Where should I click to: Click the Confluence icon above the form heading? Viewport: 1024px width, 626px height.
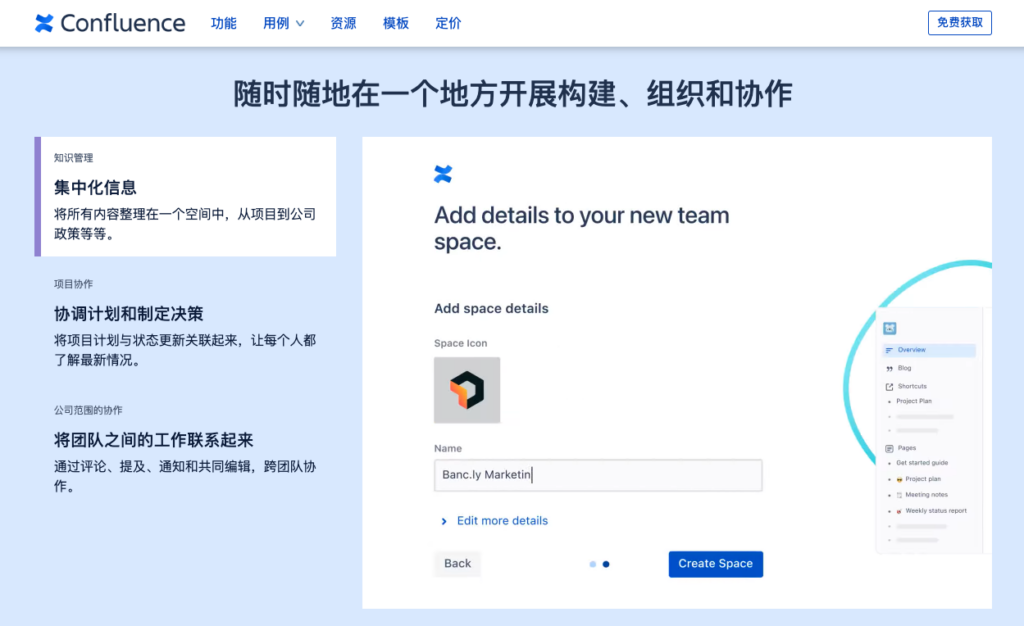(443, 174)
